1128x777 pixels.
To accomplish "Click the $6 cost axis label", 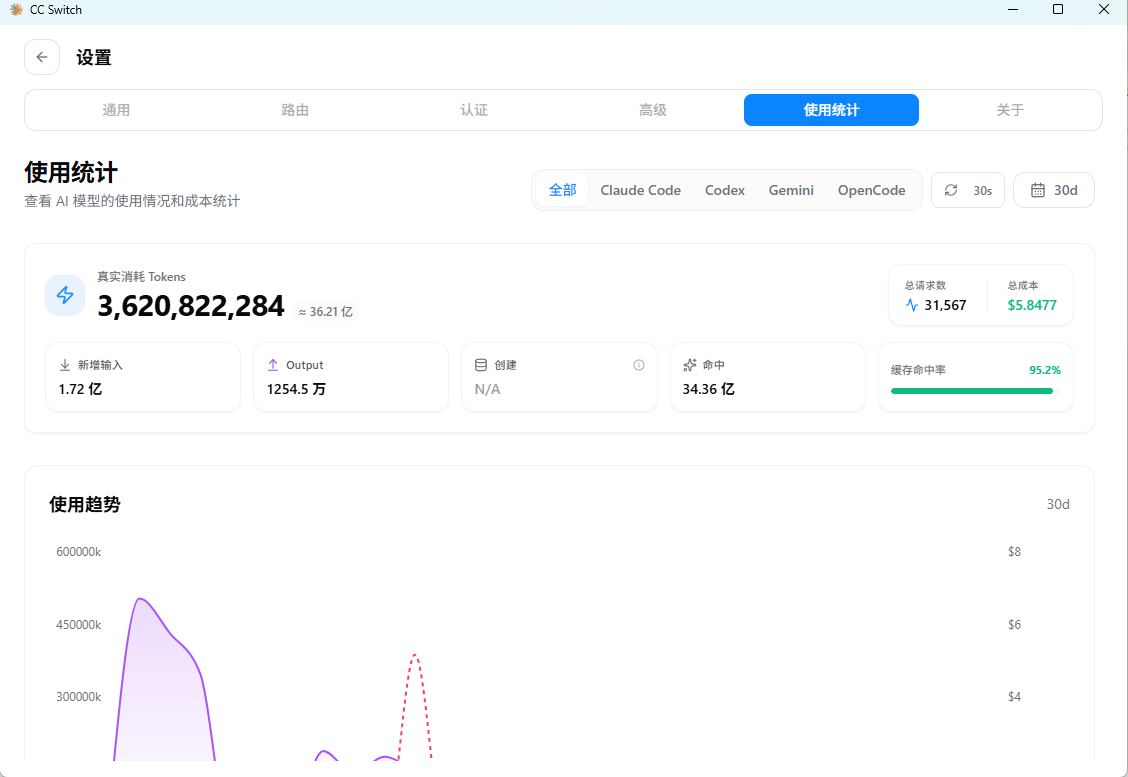I will pos(1014,624).
